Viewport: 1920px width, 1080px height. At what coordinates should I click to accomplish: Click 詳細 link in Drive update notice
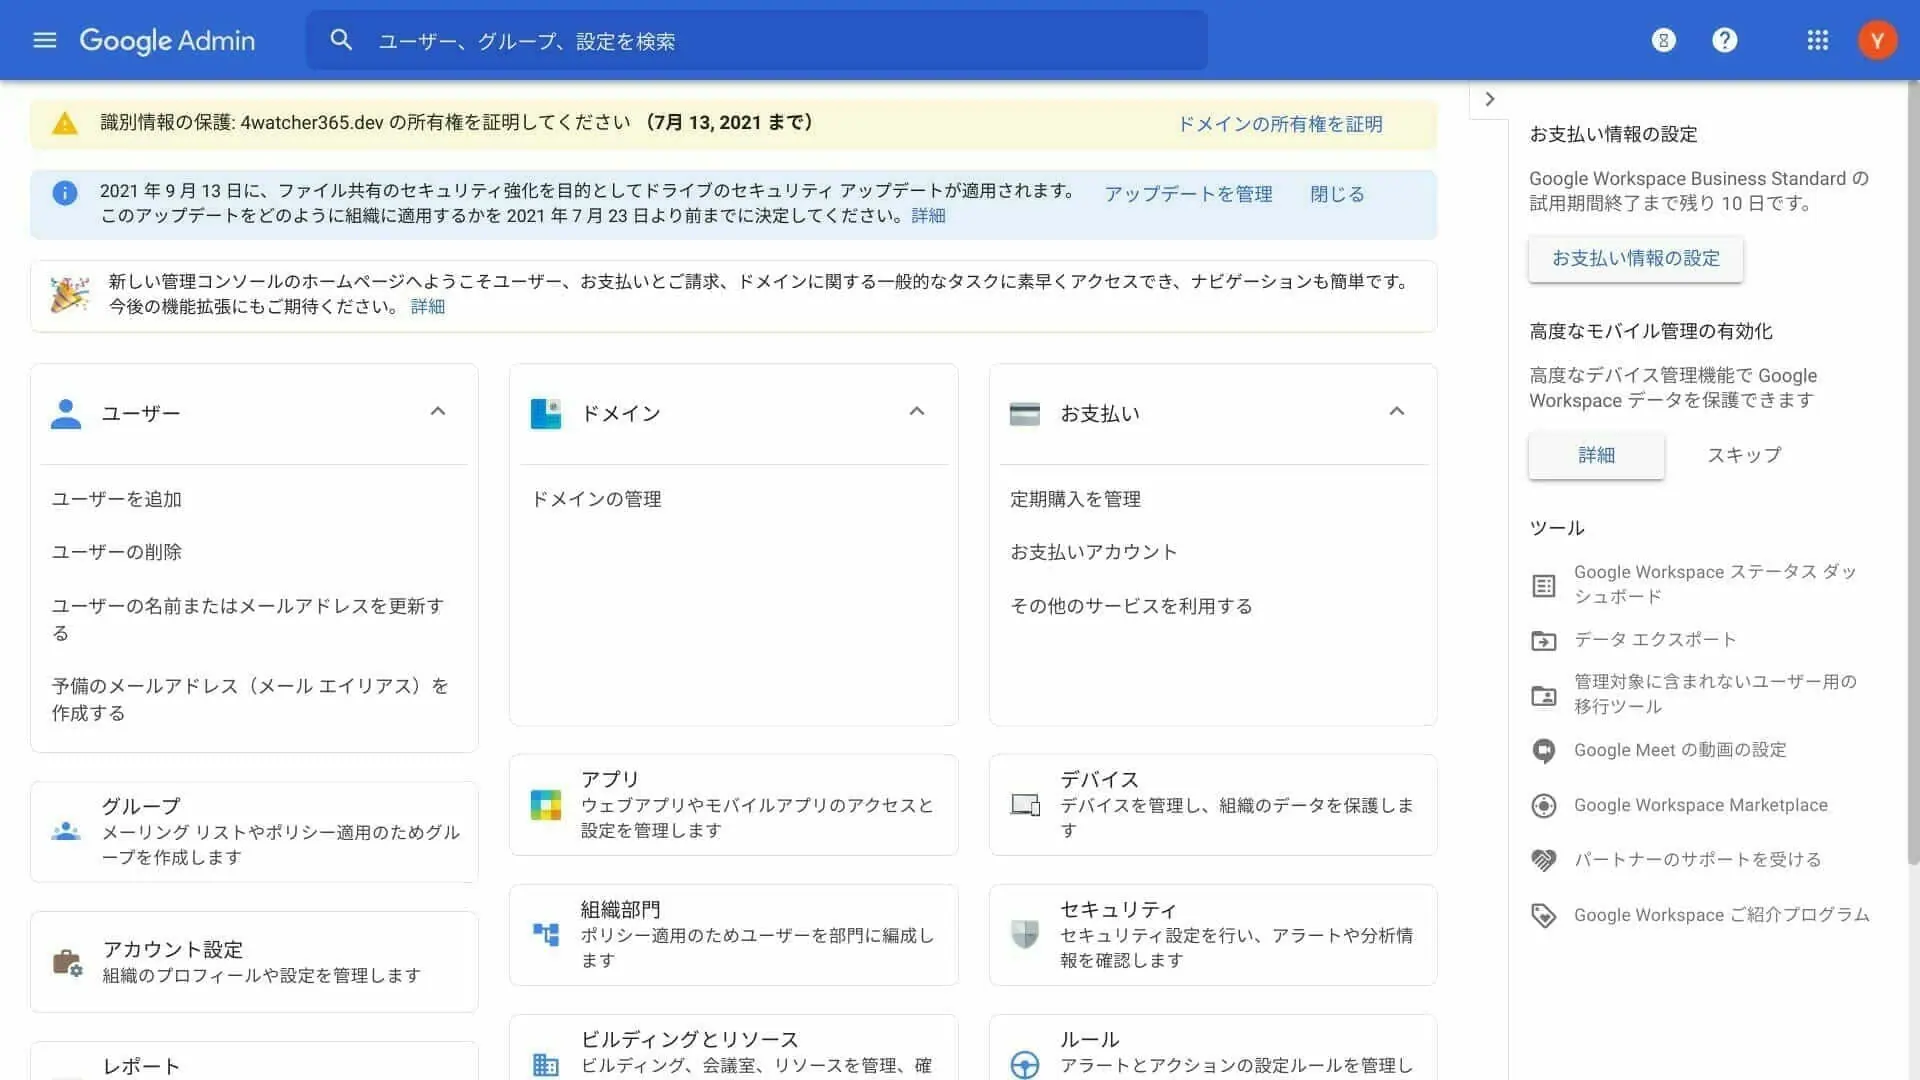point(928,216)
